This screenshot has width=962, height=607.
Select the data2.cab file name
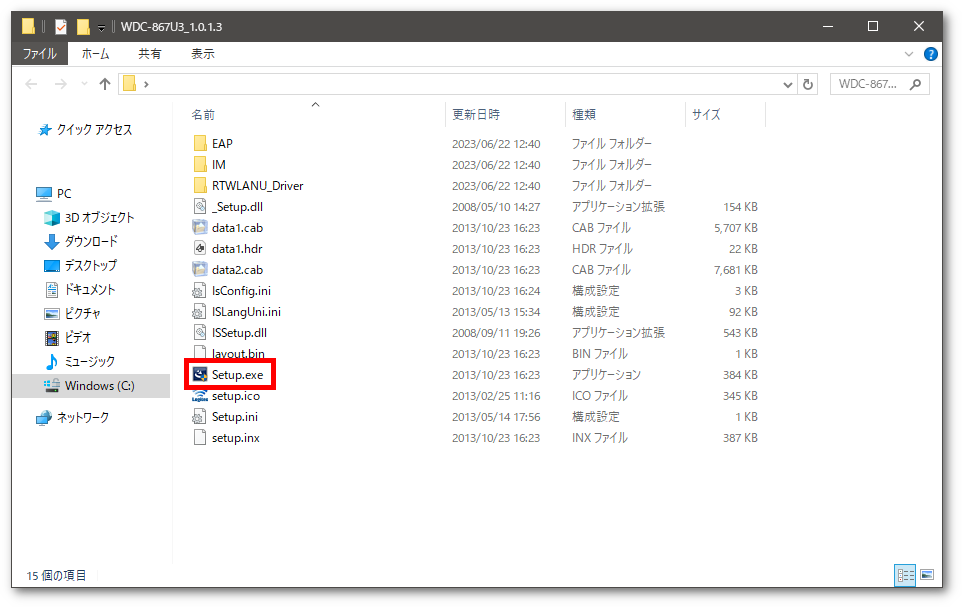click(x=237, y=269)
